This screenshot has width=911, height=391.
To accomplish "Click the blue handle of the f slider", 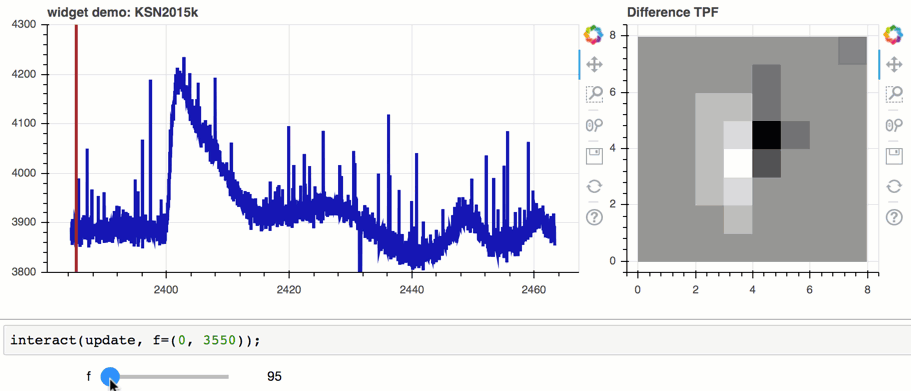I will click(110, 376).
